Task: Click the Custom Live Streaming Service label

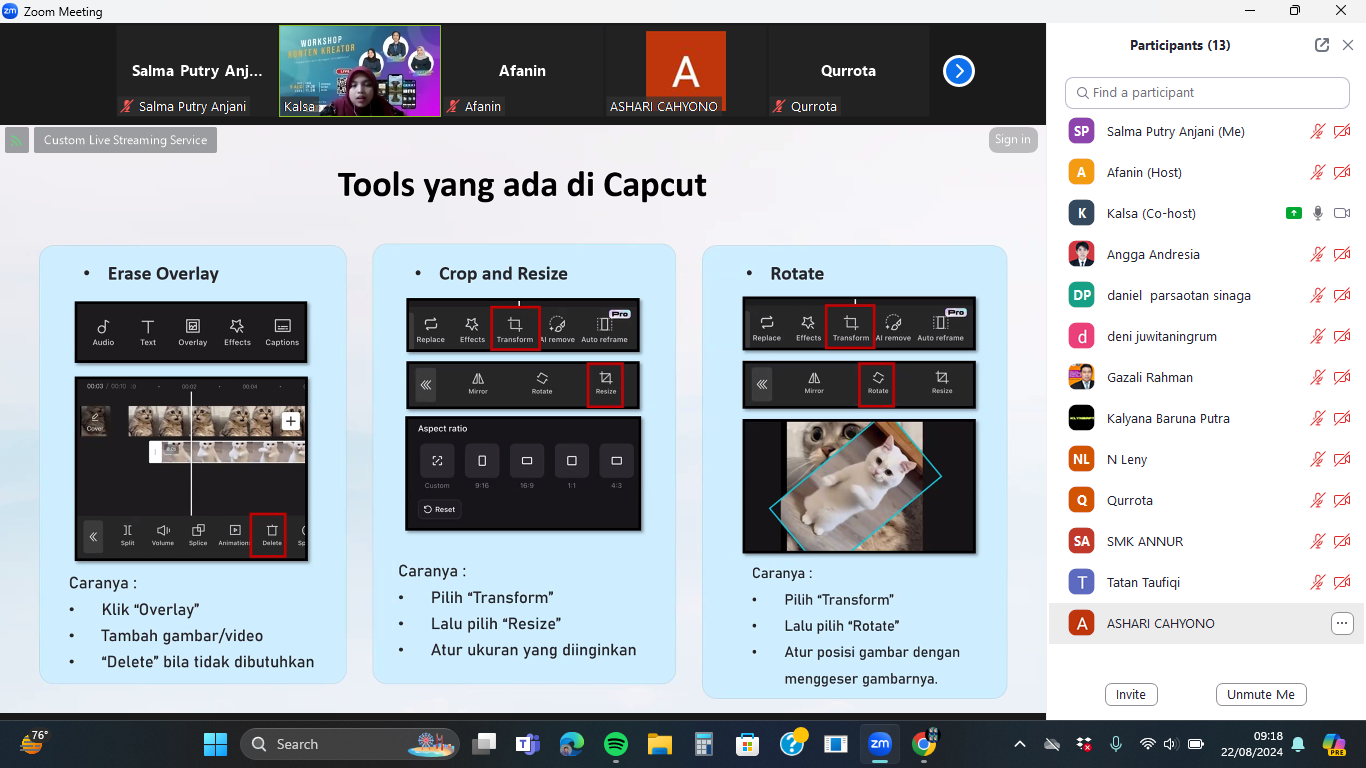Action: 125,140
